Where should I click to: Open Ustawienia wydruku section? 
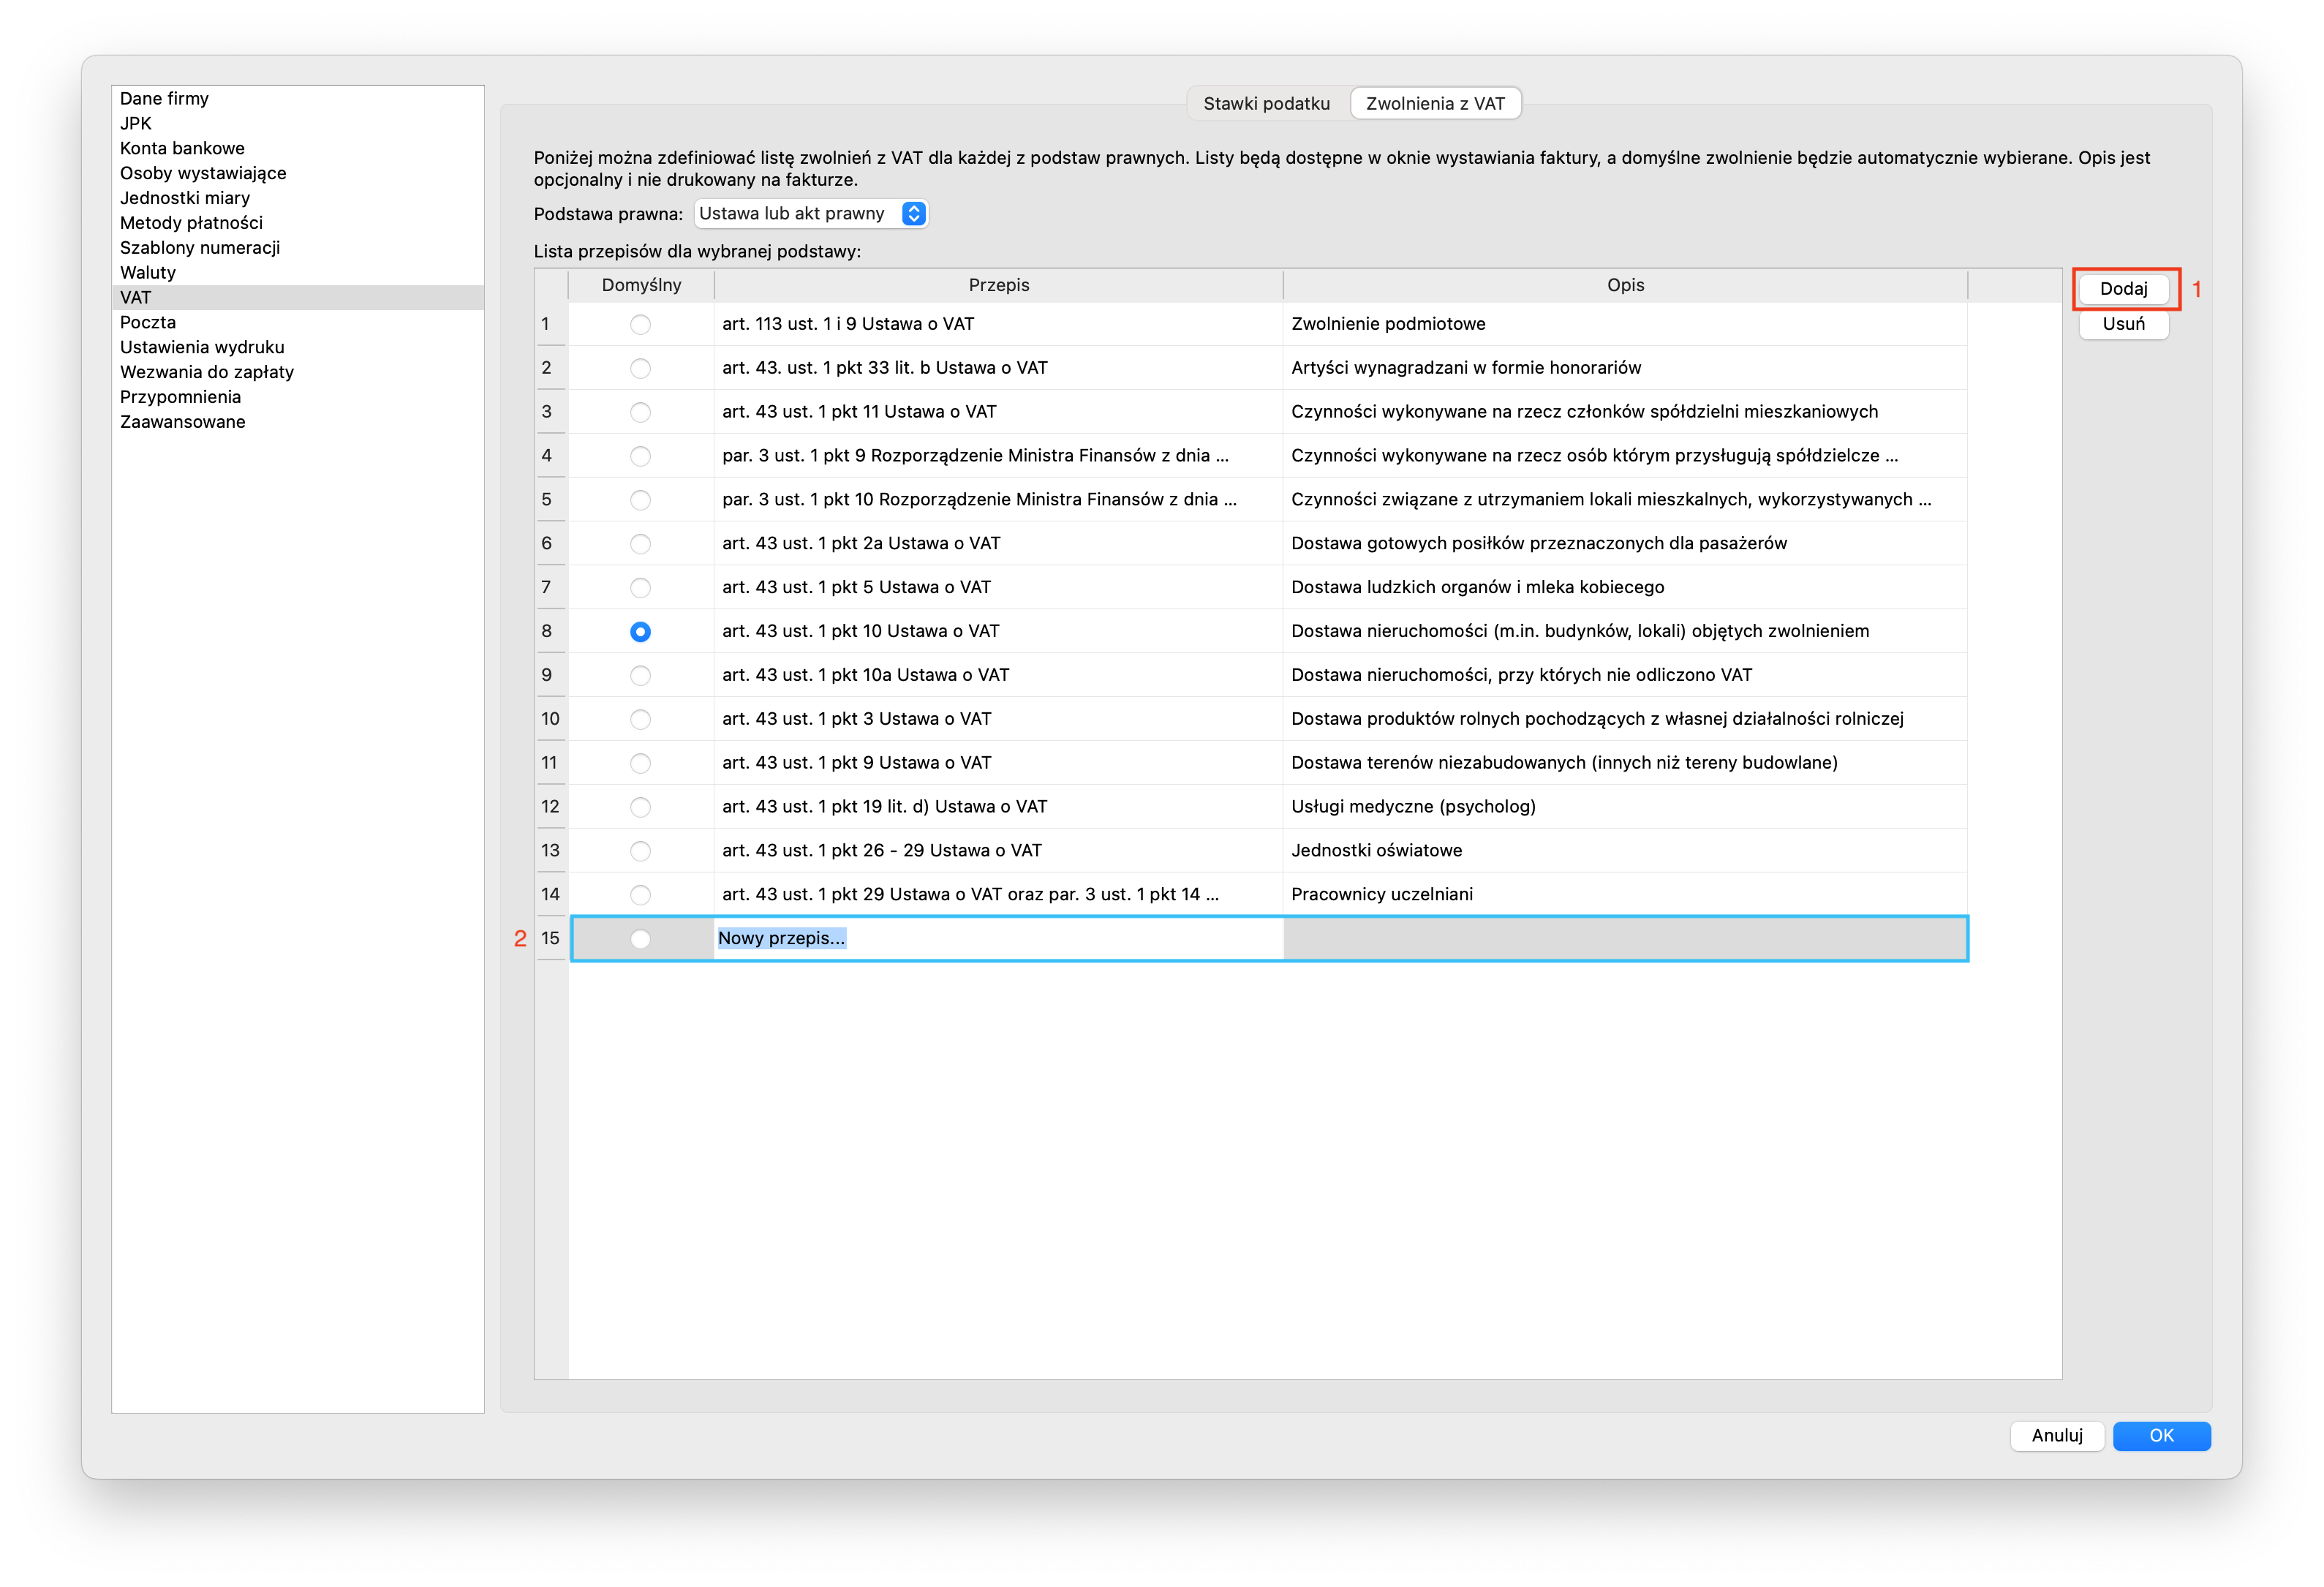coord(298,348)
